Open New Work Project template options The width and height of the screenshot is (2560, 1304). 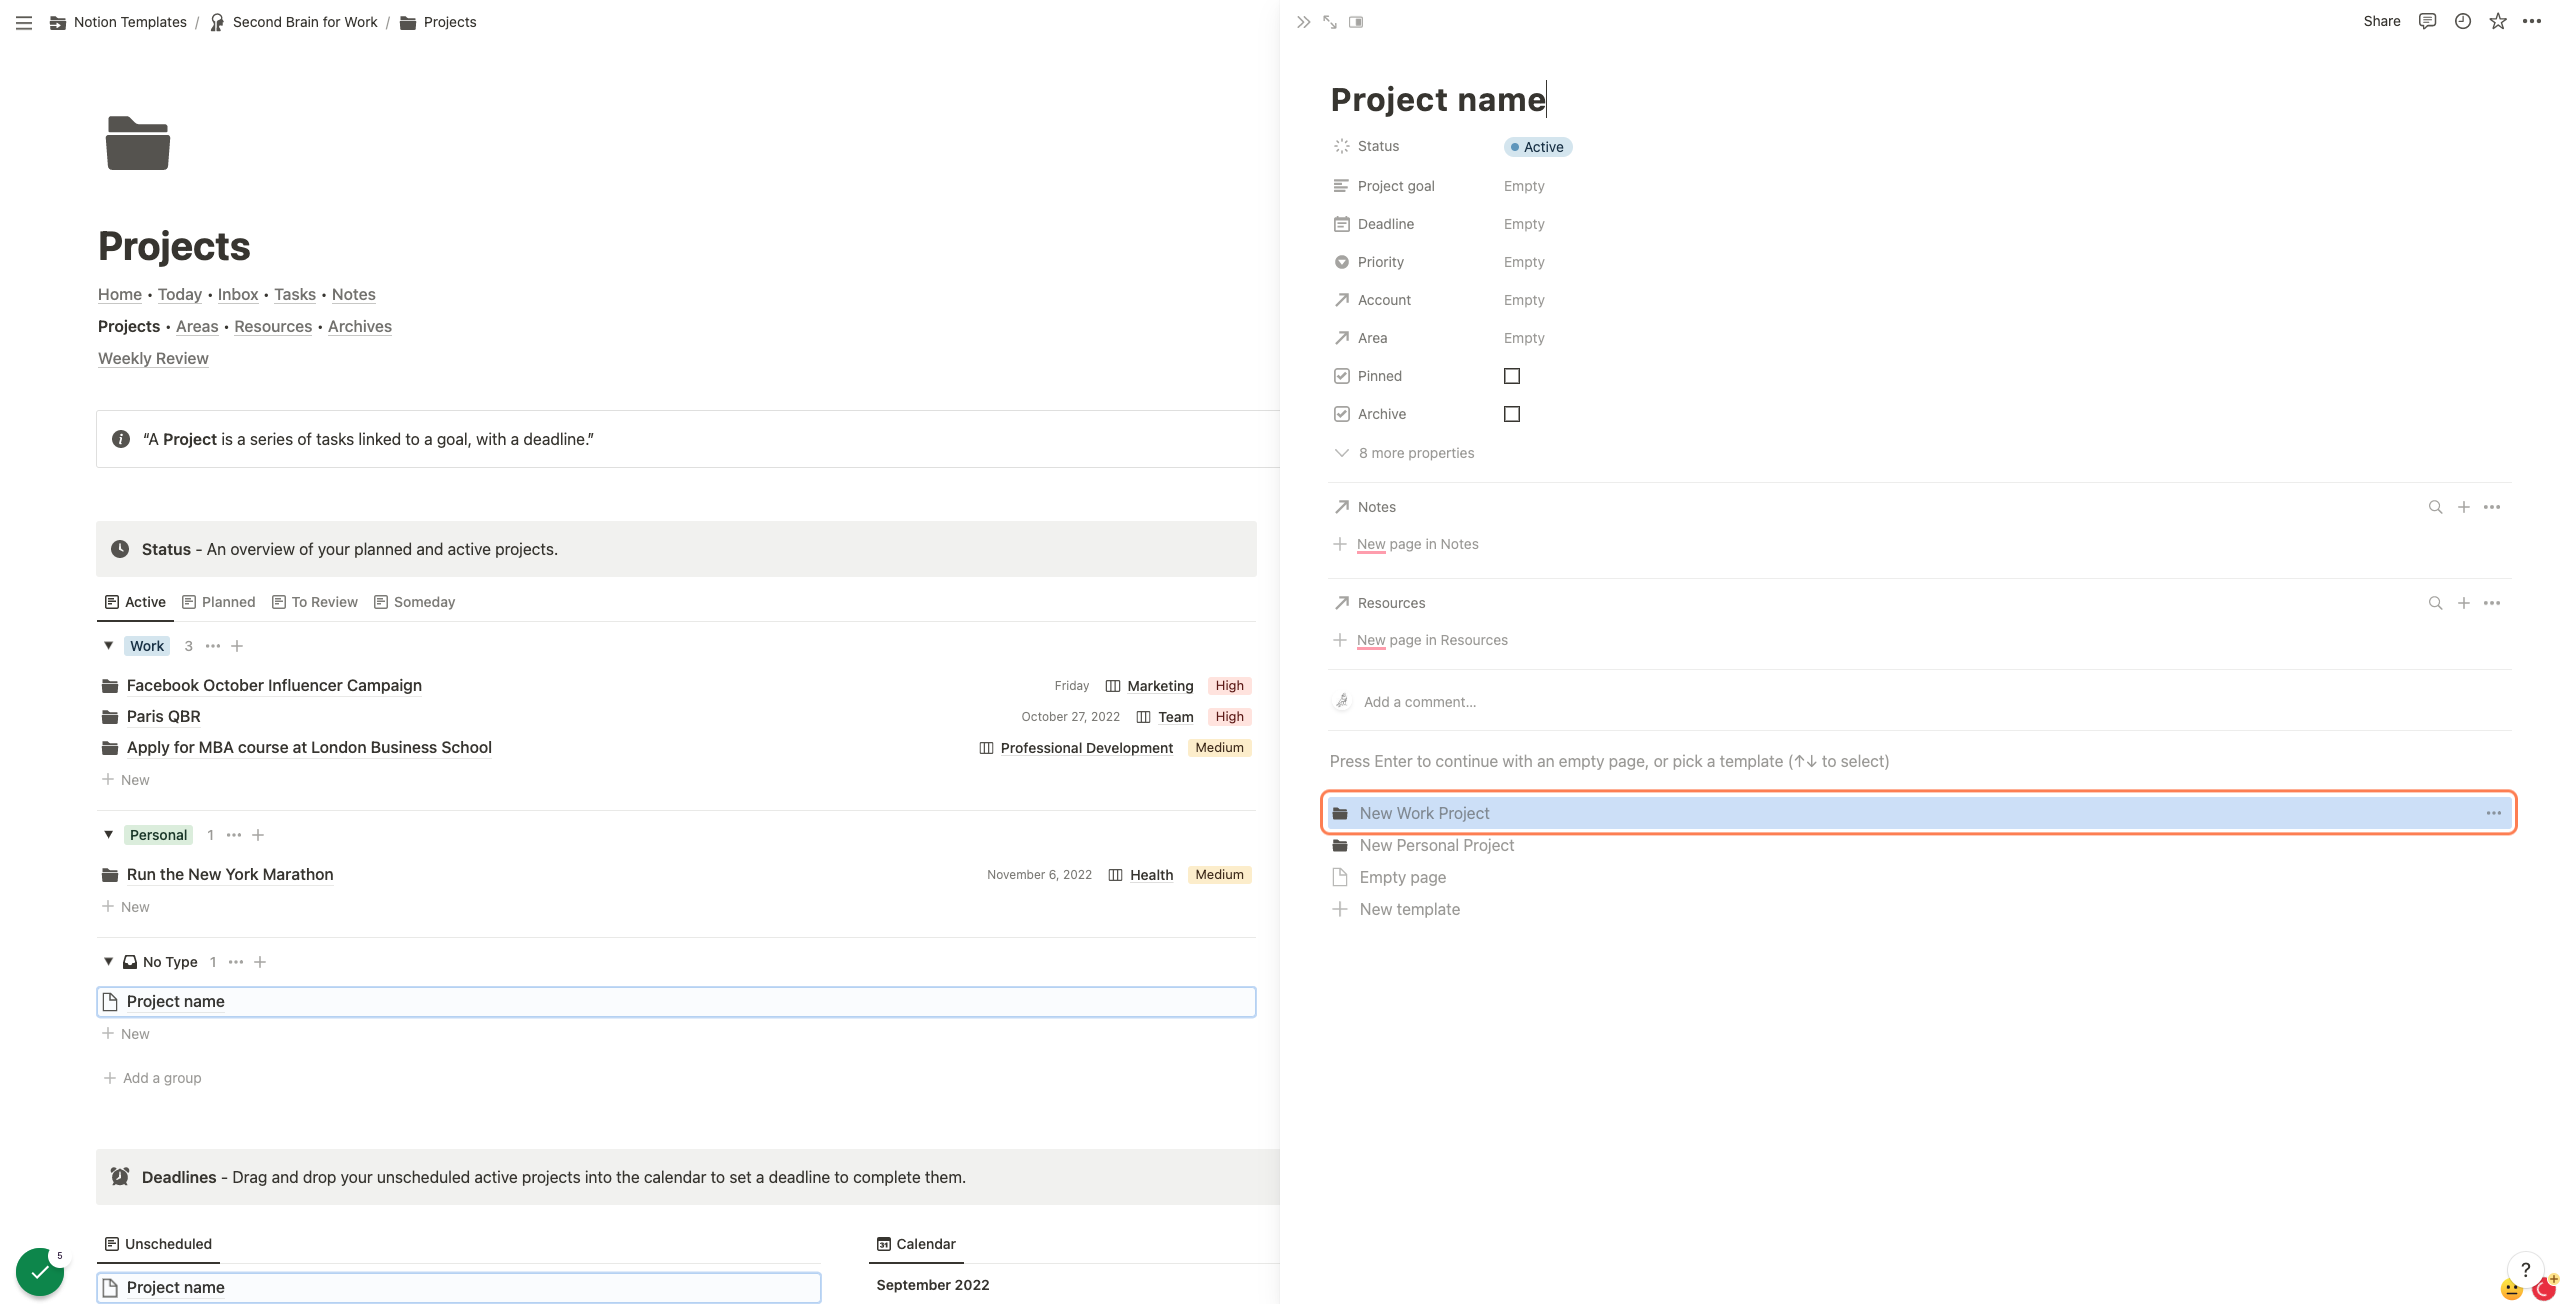(x=2494, y=813)
